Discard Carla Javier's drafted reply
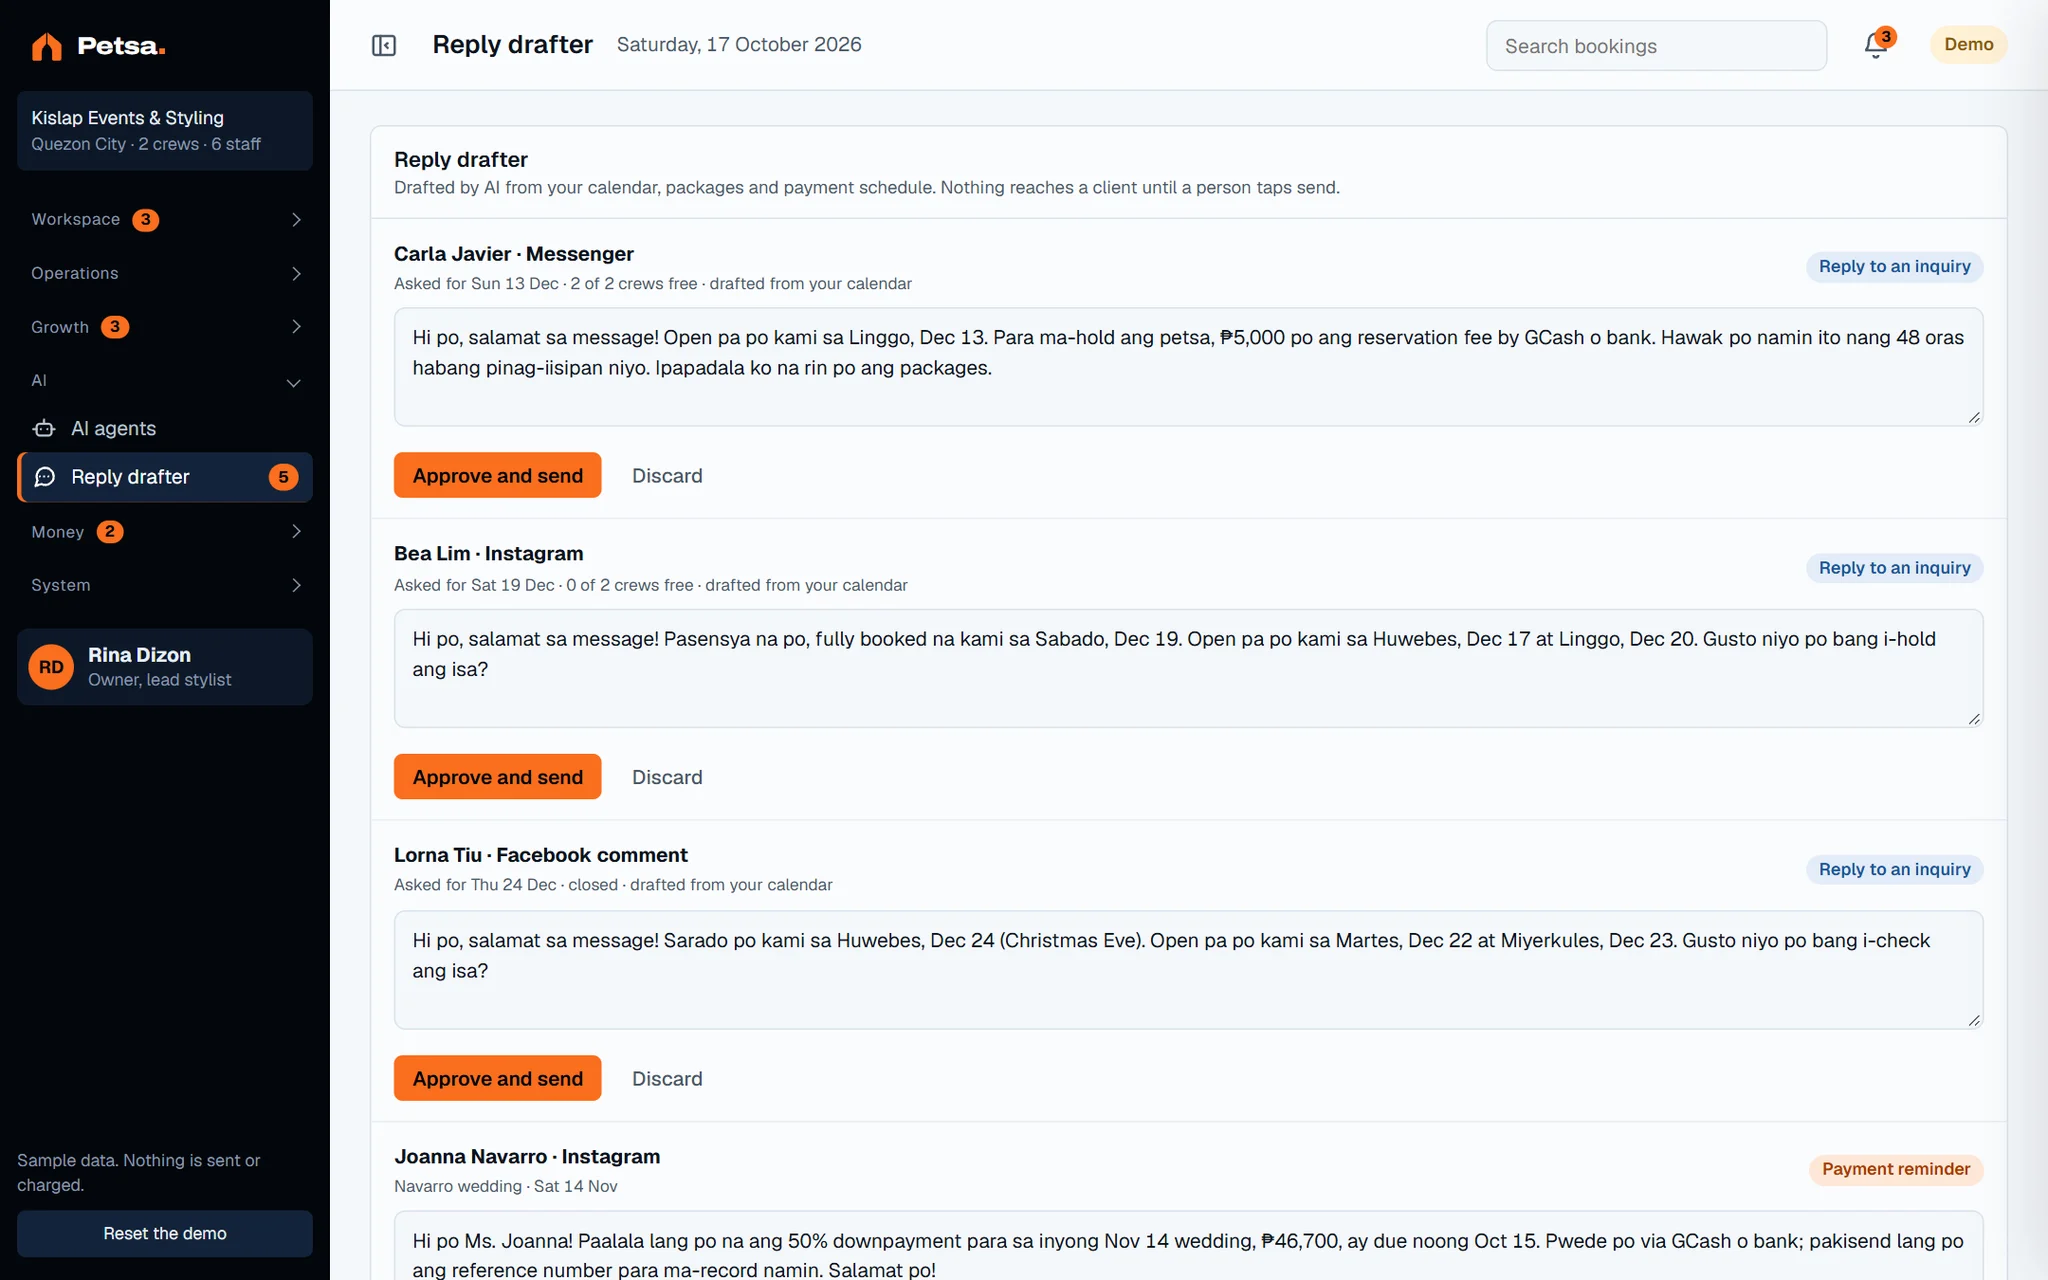 (x=667, y=476)
